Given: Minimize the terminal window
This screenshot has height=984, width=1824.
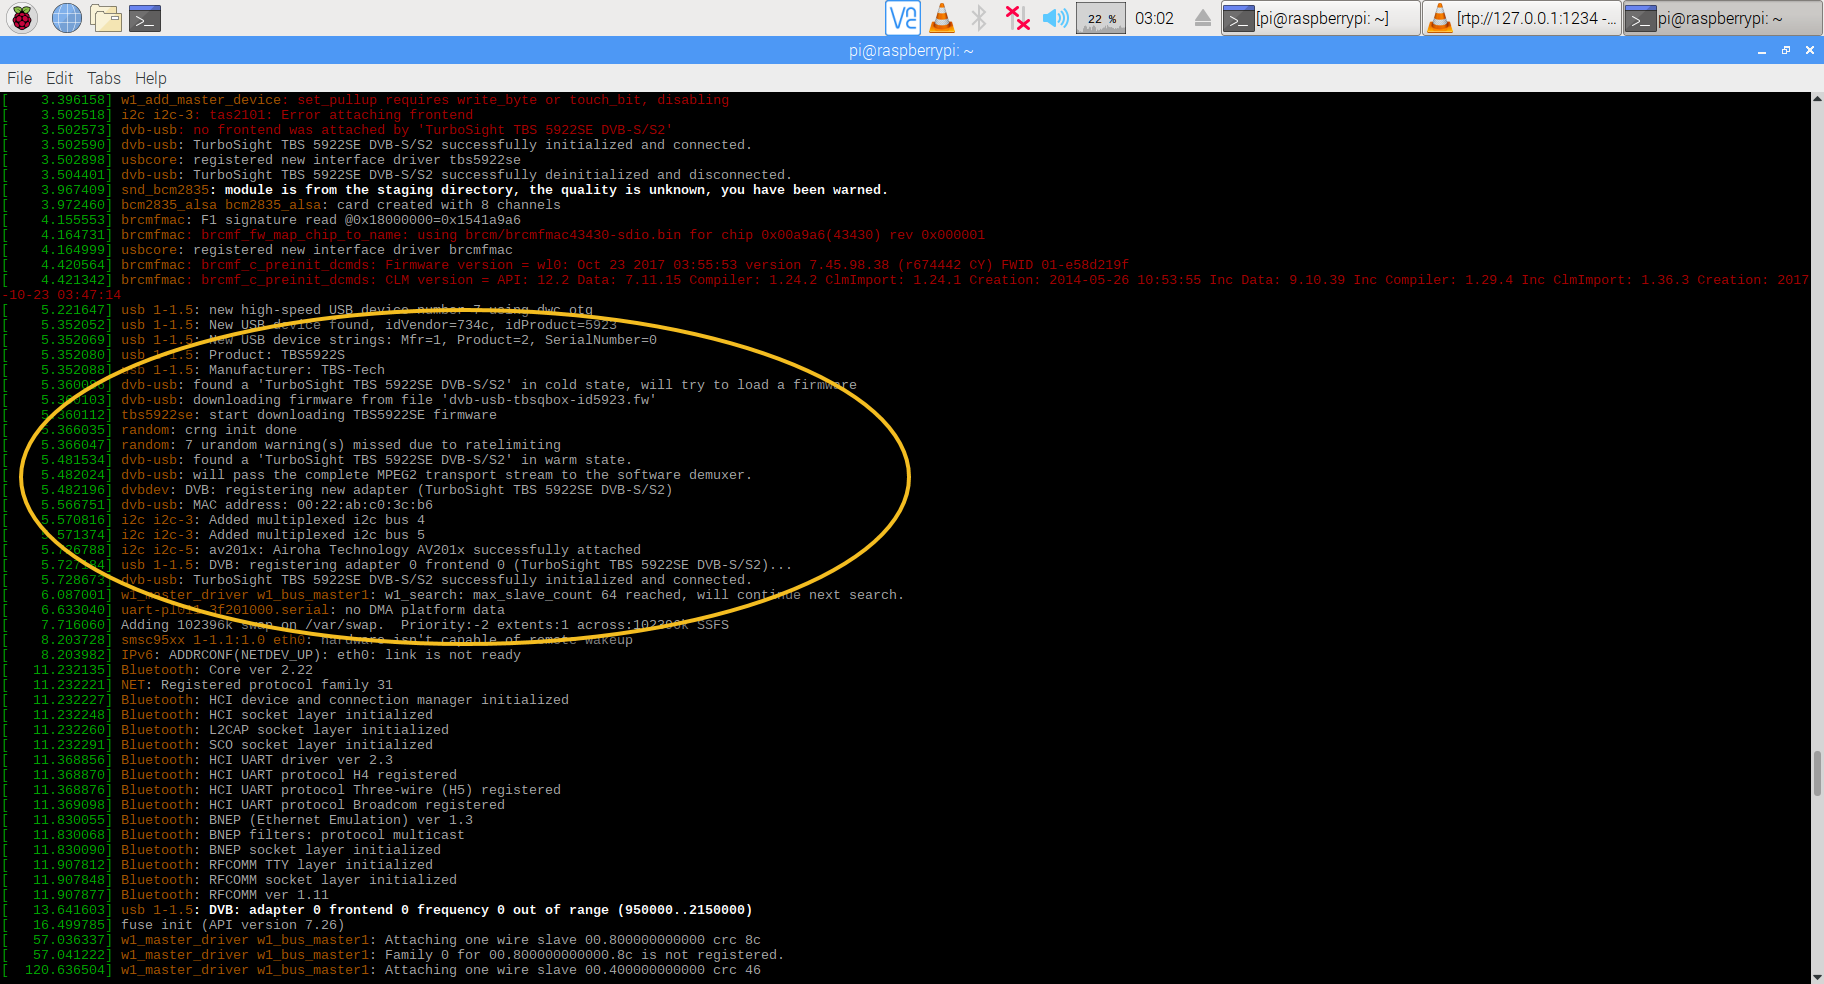Looking at the screenshot, I should [1762, 50].
